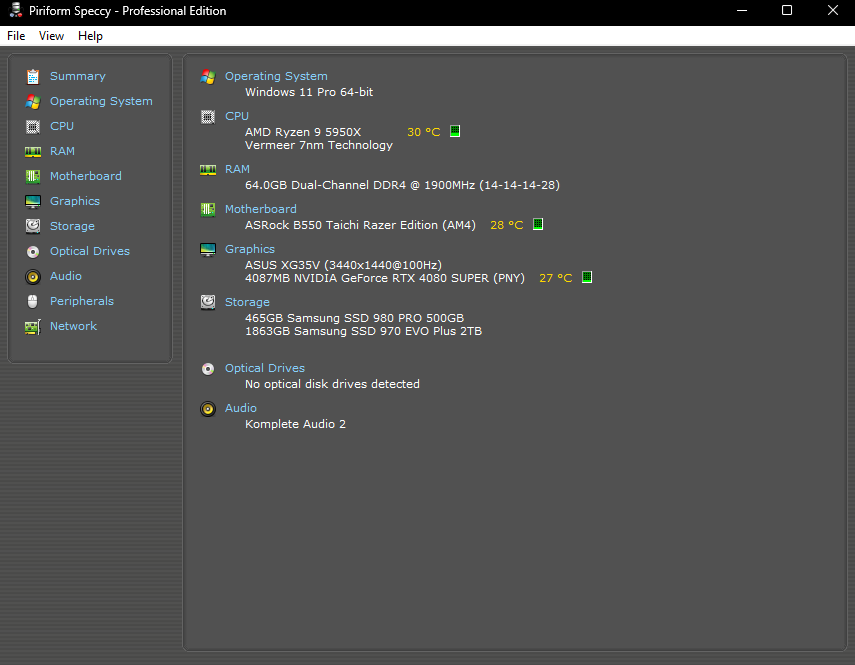Click the AMD Ryzen 9 5950X text
The image size is (855, 665).
303,132
